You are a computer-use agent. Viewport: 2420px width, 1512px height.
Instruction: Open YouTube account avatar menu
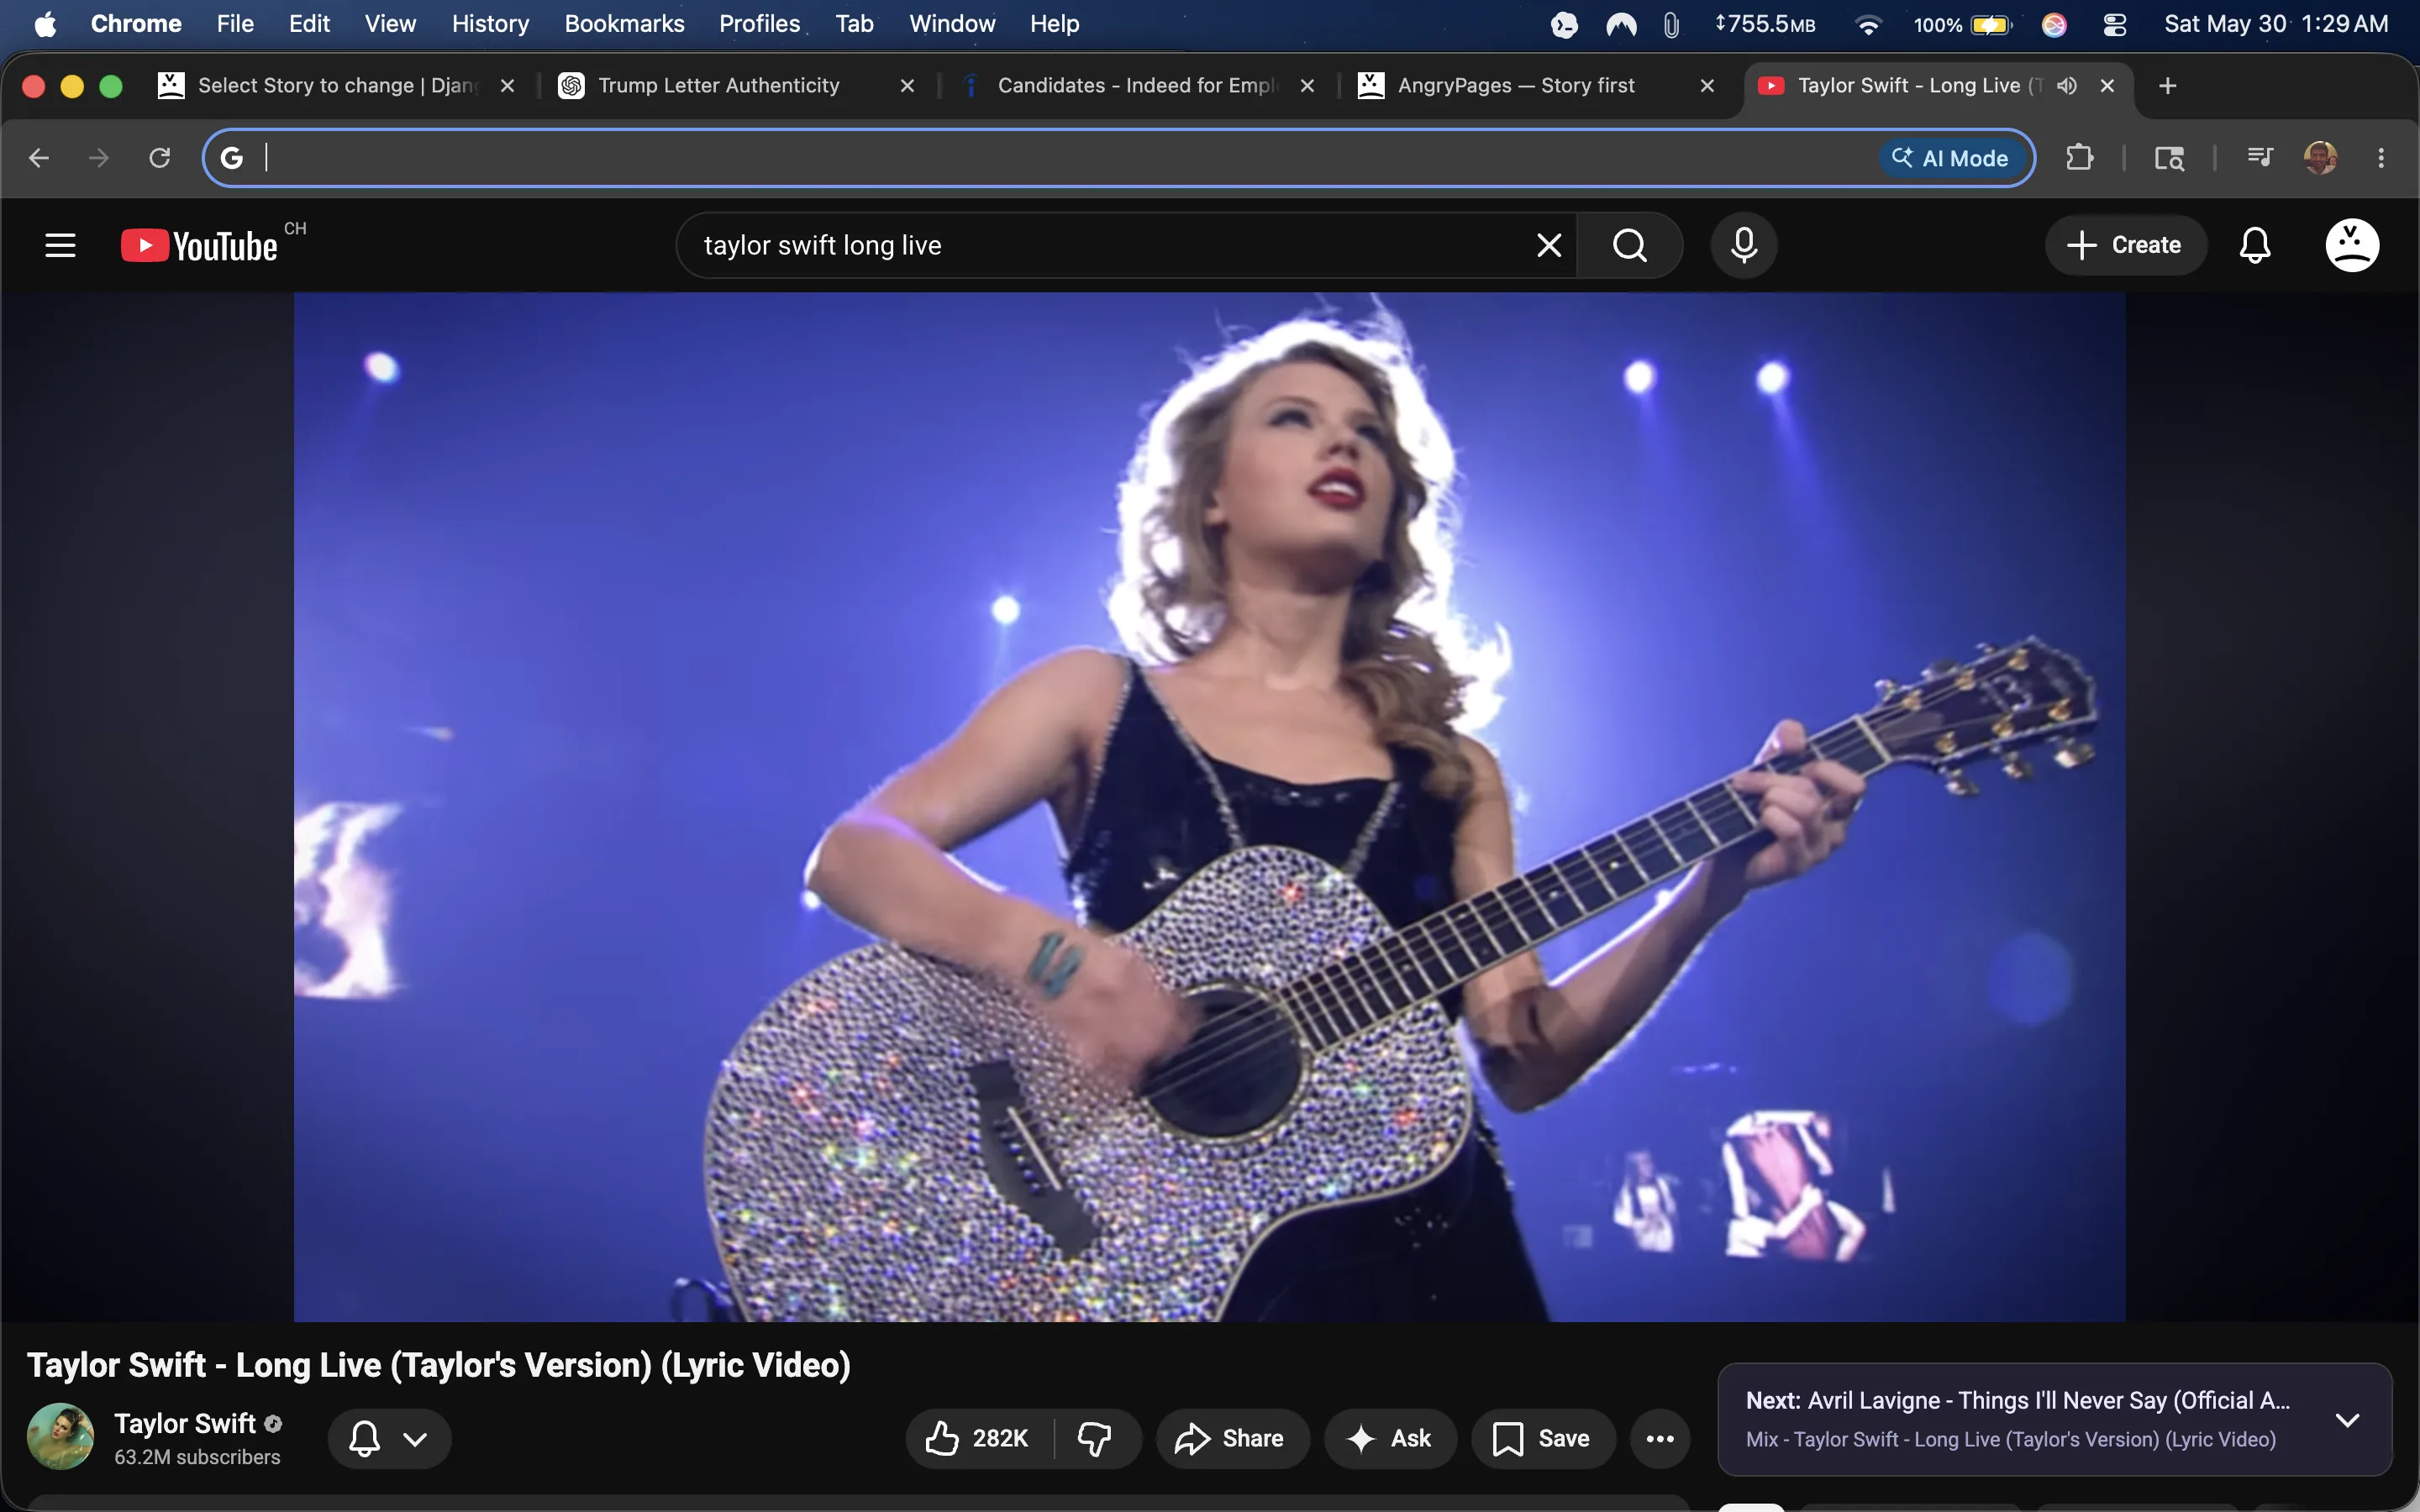[2352, 245]
